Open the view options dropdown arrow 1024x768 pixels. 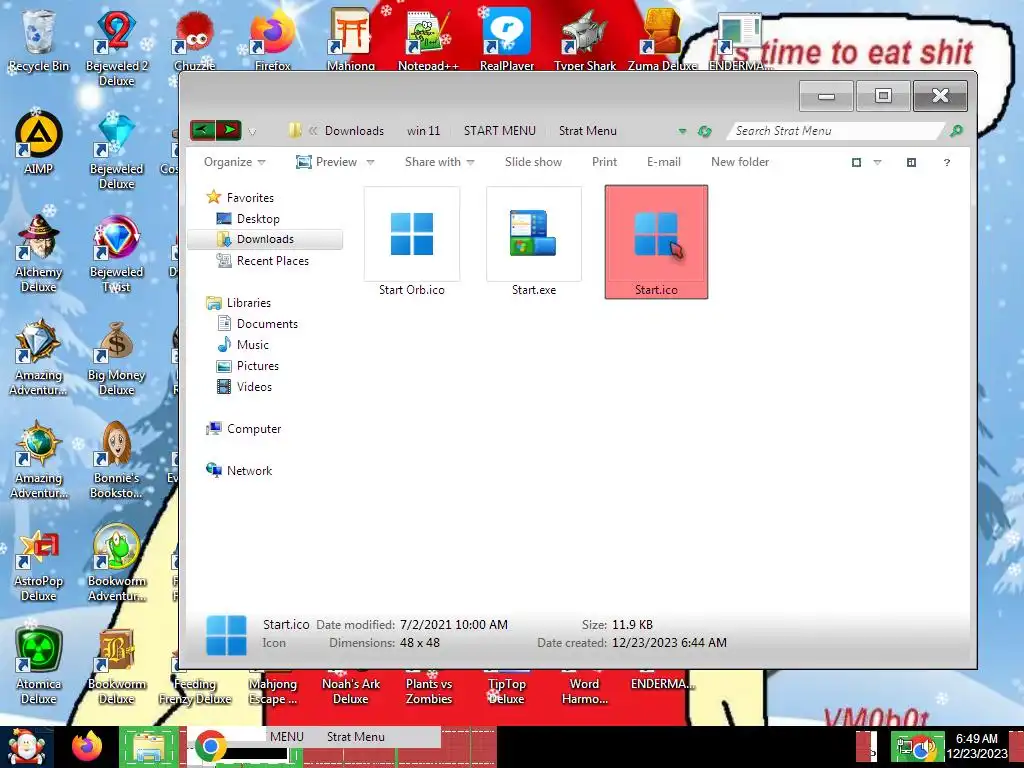click(878, 163)
